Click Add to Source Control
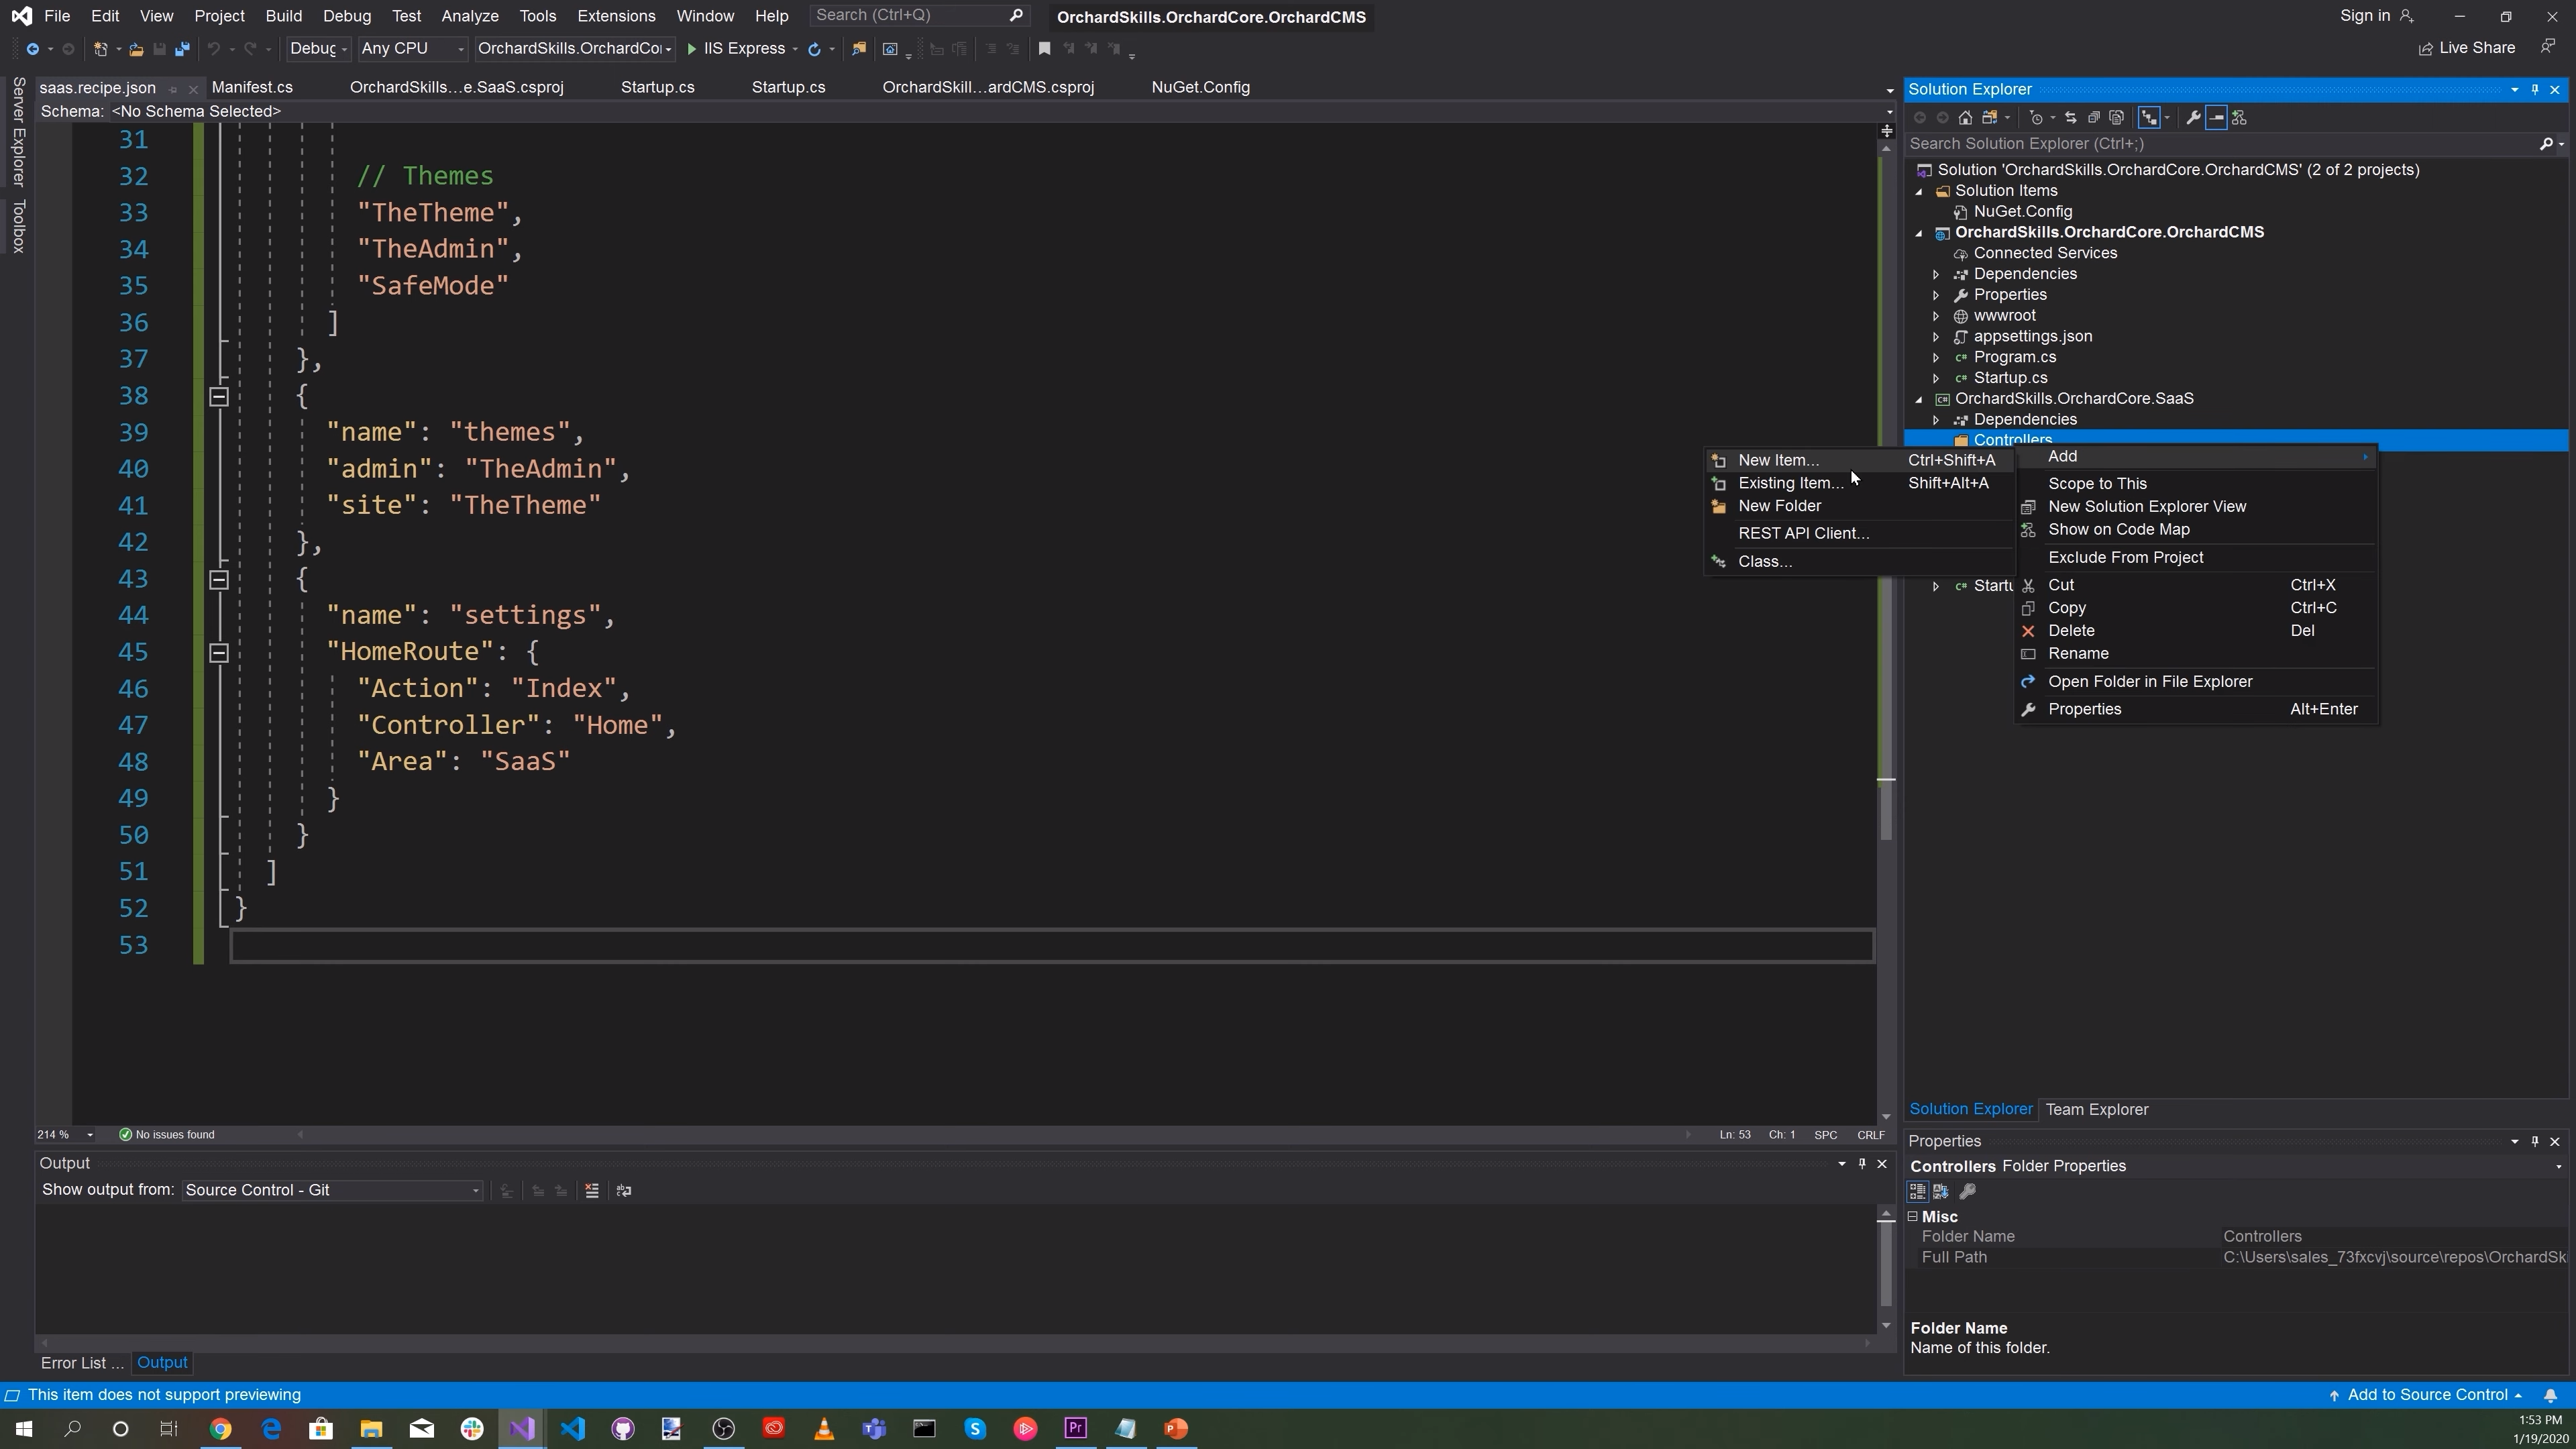This screenshot has height=1449, width=2576. 2426,1395
